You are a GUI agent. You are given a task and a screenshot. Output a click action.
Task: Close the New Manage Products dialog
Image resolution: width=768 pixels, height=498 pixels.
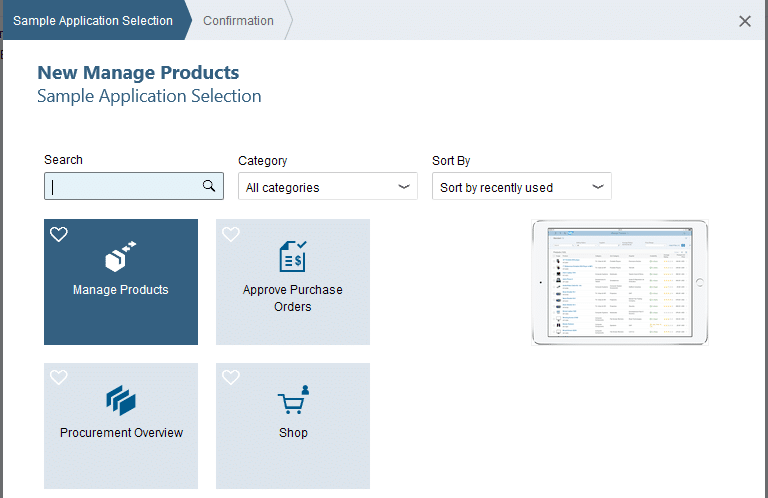pos(745,21)
